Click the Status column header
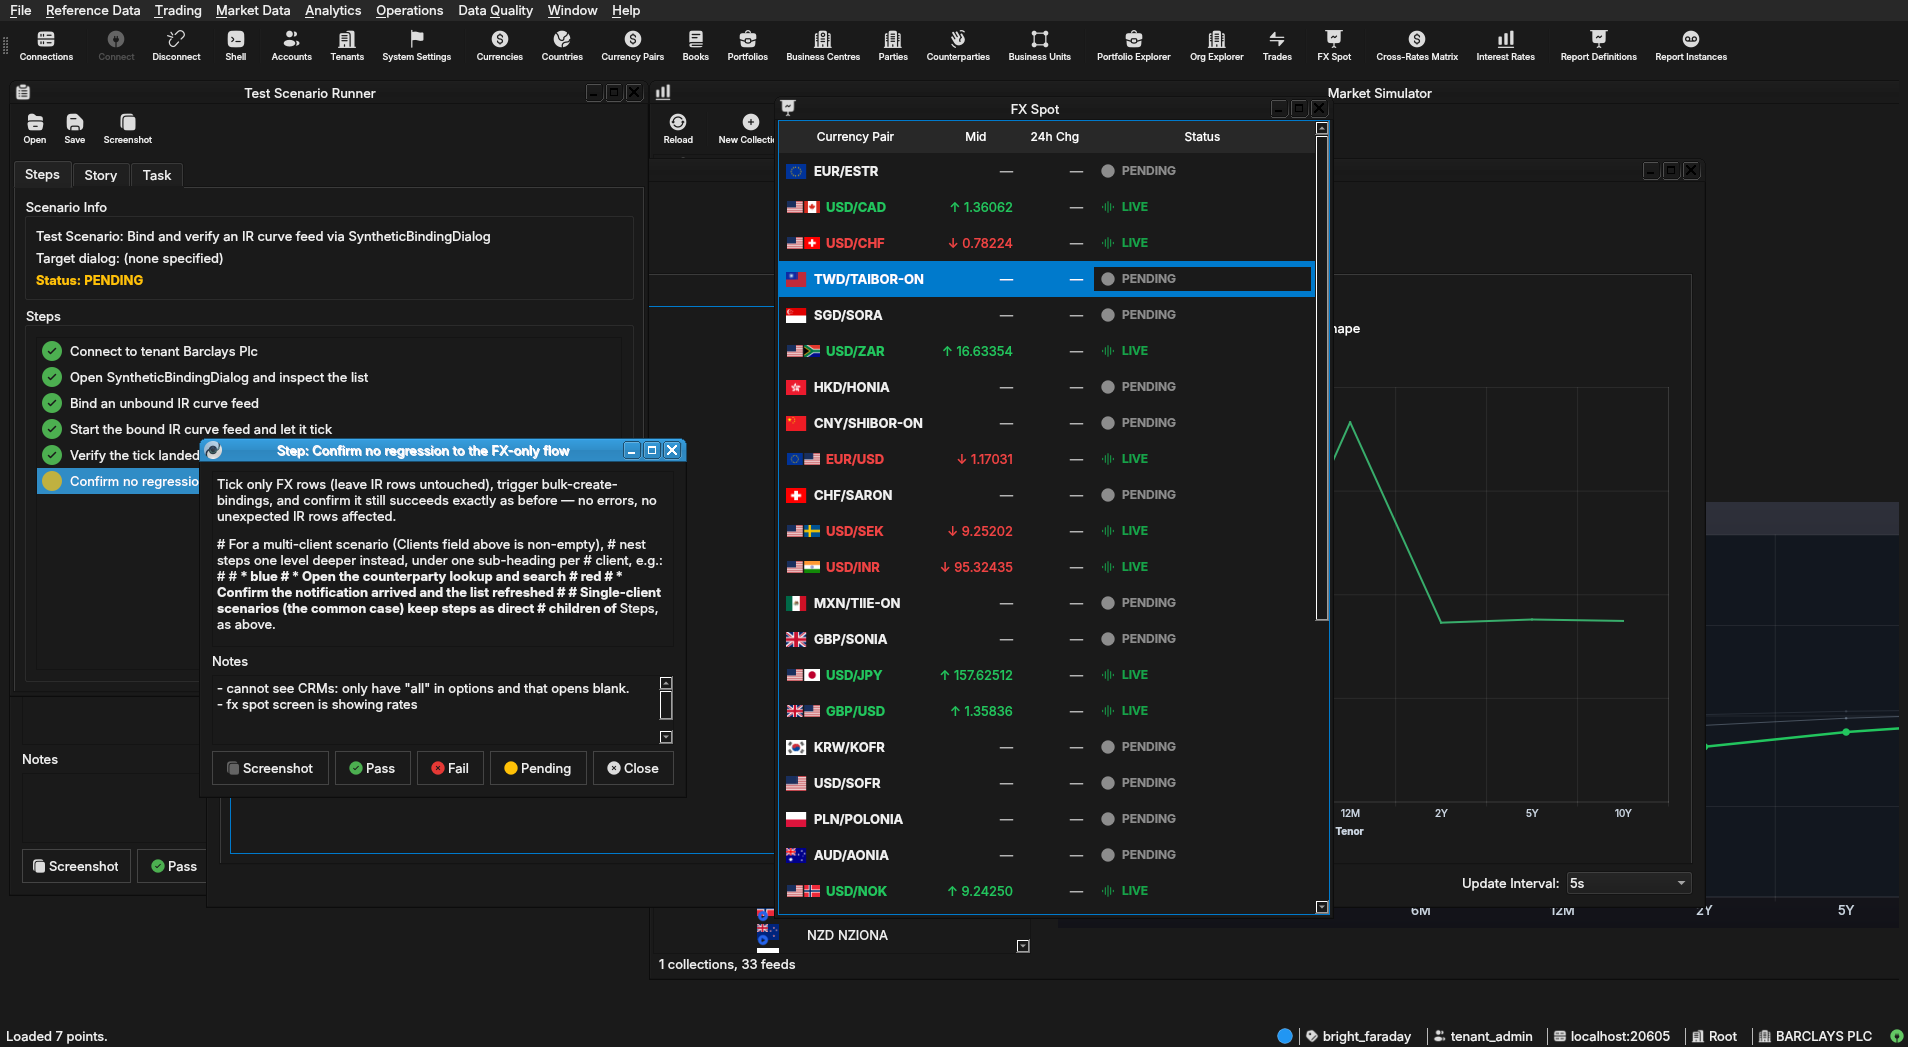Screen dimensions: 1908x1047 click(1201, 137)
